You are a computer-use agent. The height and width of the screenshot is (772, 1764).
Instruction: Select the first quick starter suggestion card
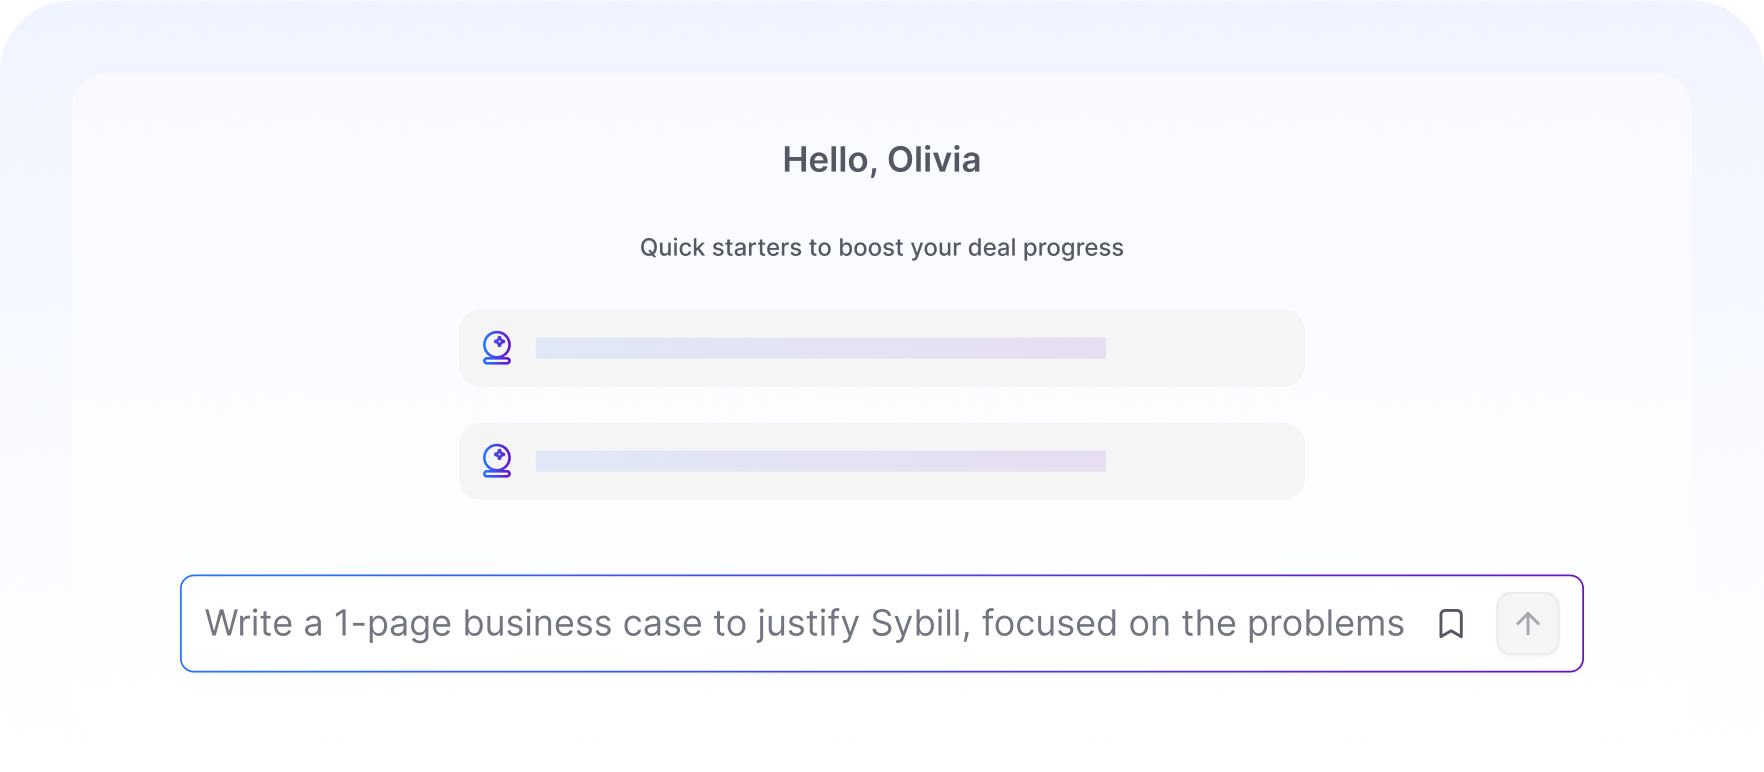pyautogui.click(x=881, y=348)
